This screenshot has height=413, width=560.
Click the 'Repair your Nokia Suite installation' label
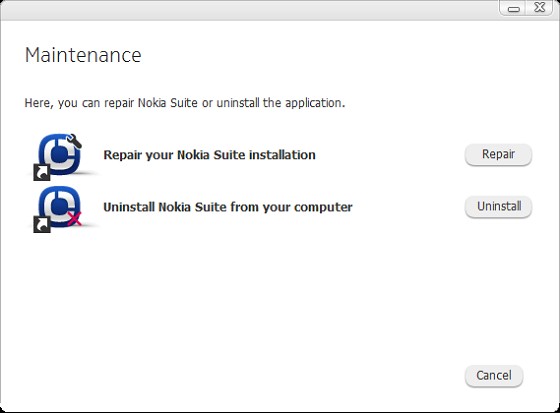point(209,155)
